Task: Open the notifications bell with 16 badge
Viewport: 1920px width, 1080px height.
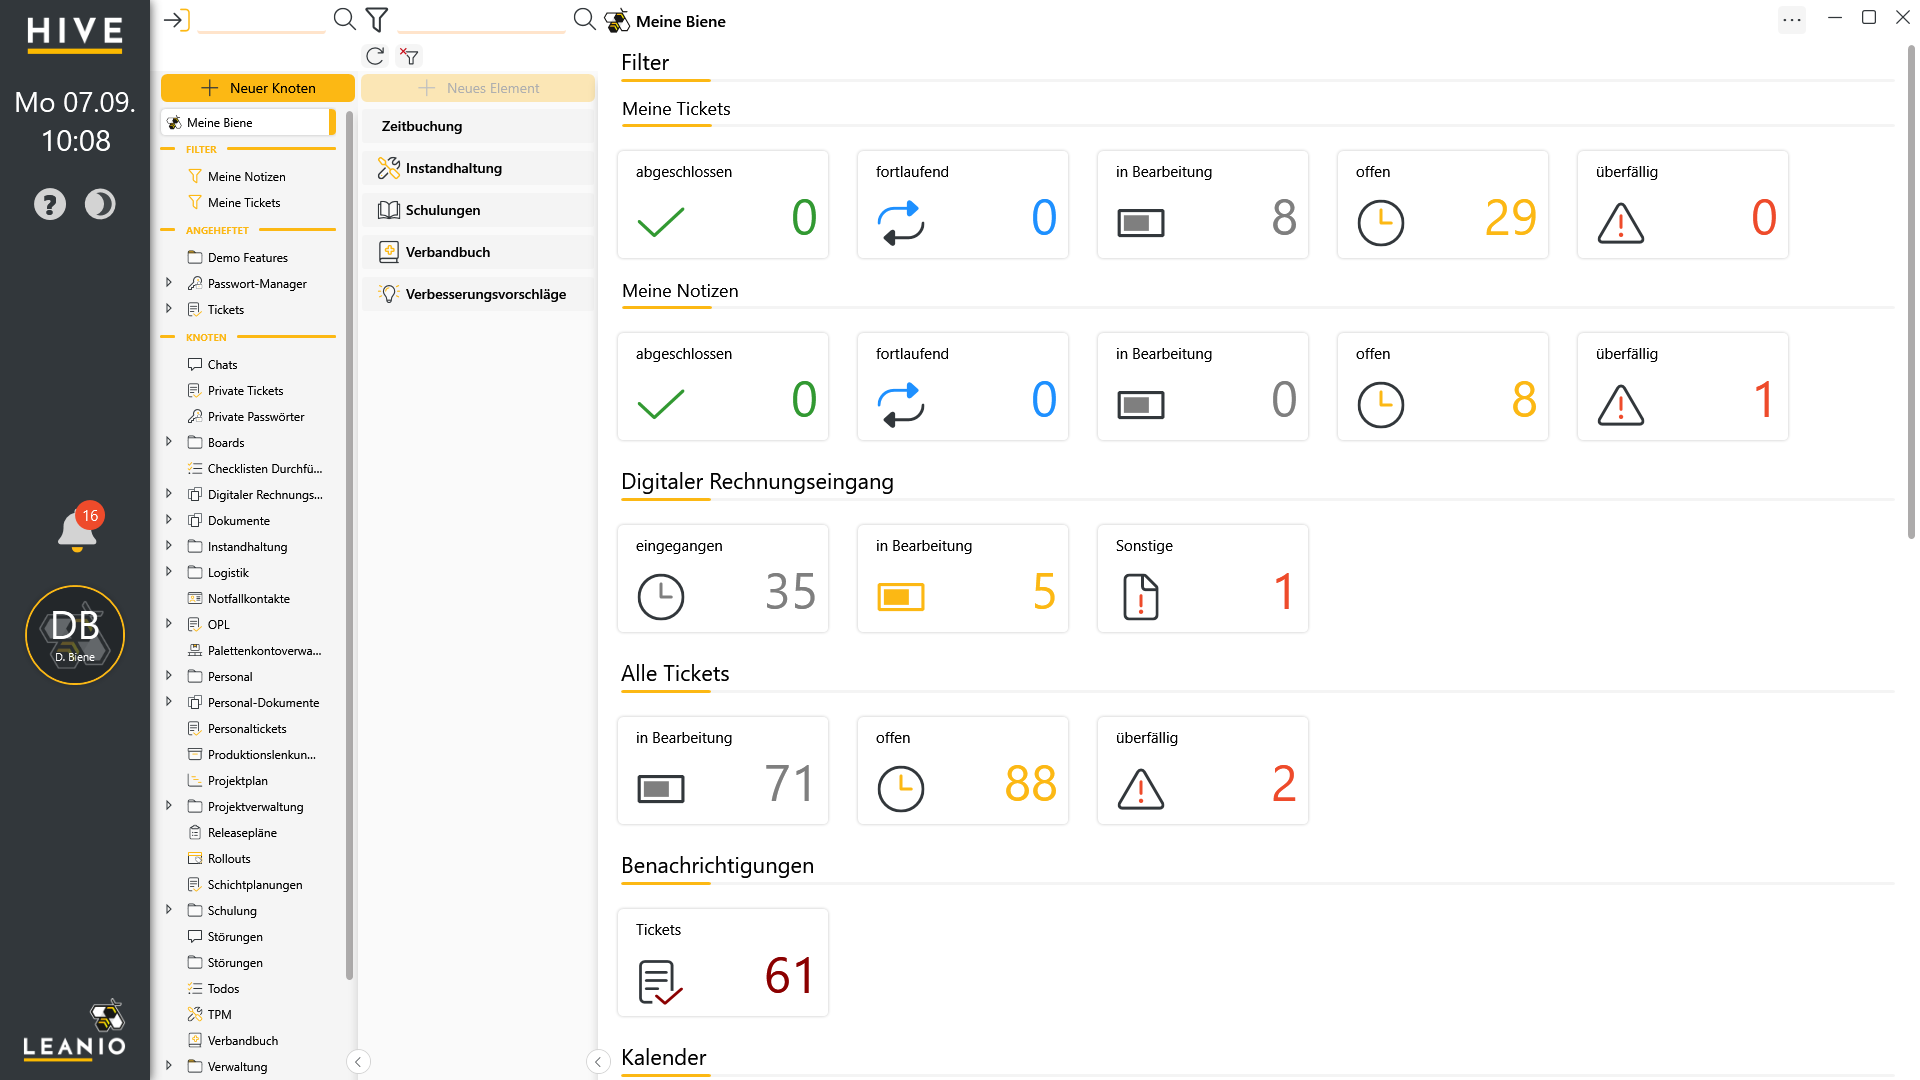Action: tap(78, 529)
